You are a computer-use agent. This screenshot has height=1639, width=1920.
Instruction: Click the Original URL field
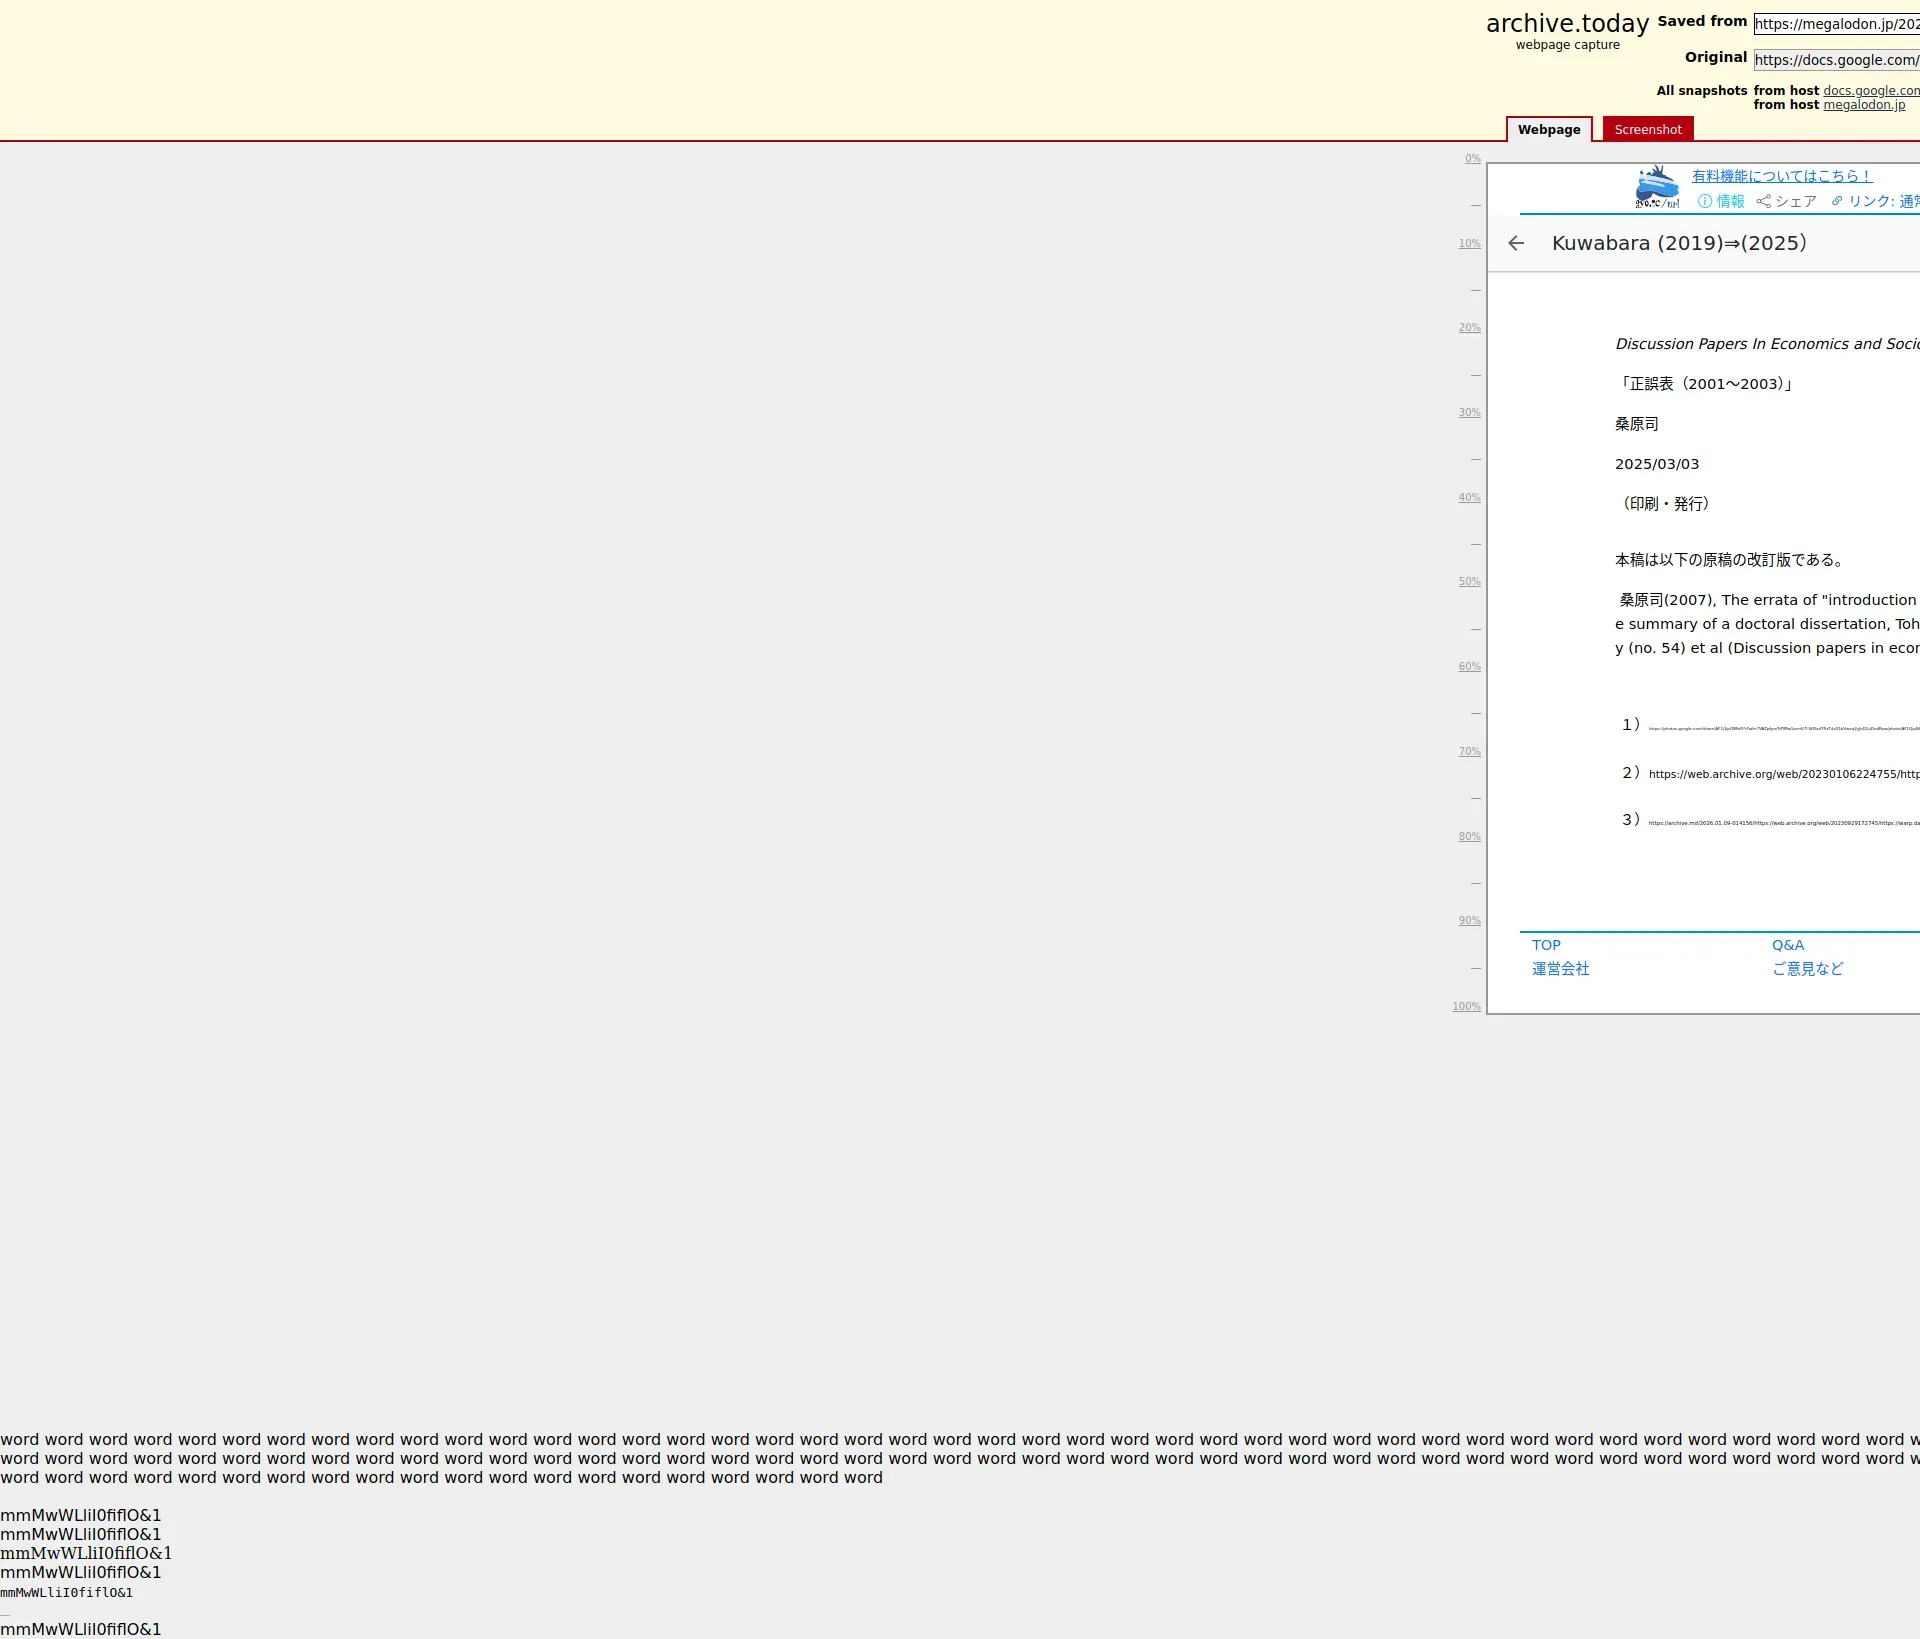click(1836, 60)
